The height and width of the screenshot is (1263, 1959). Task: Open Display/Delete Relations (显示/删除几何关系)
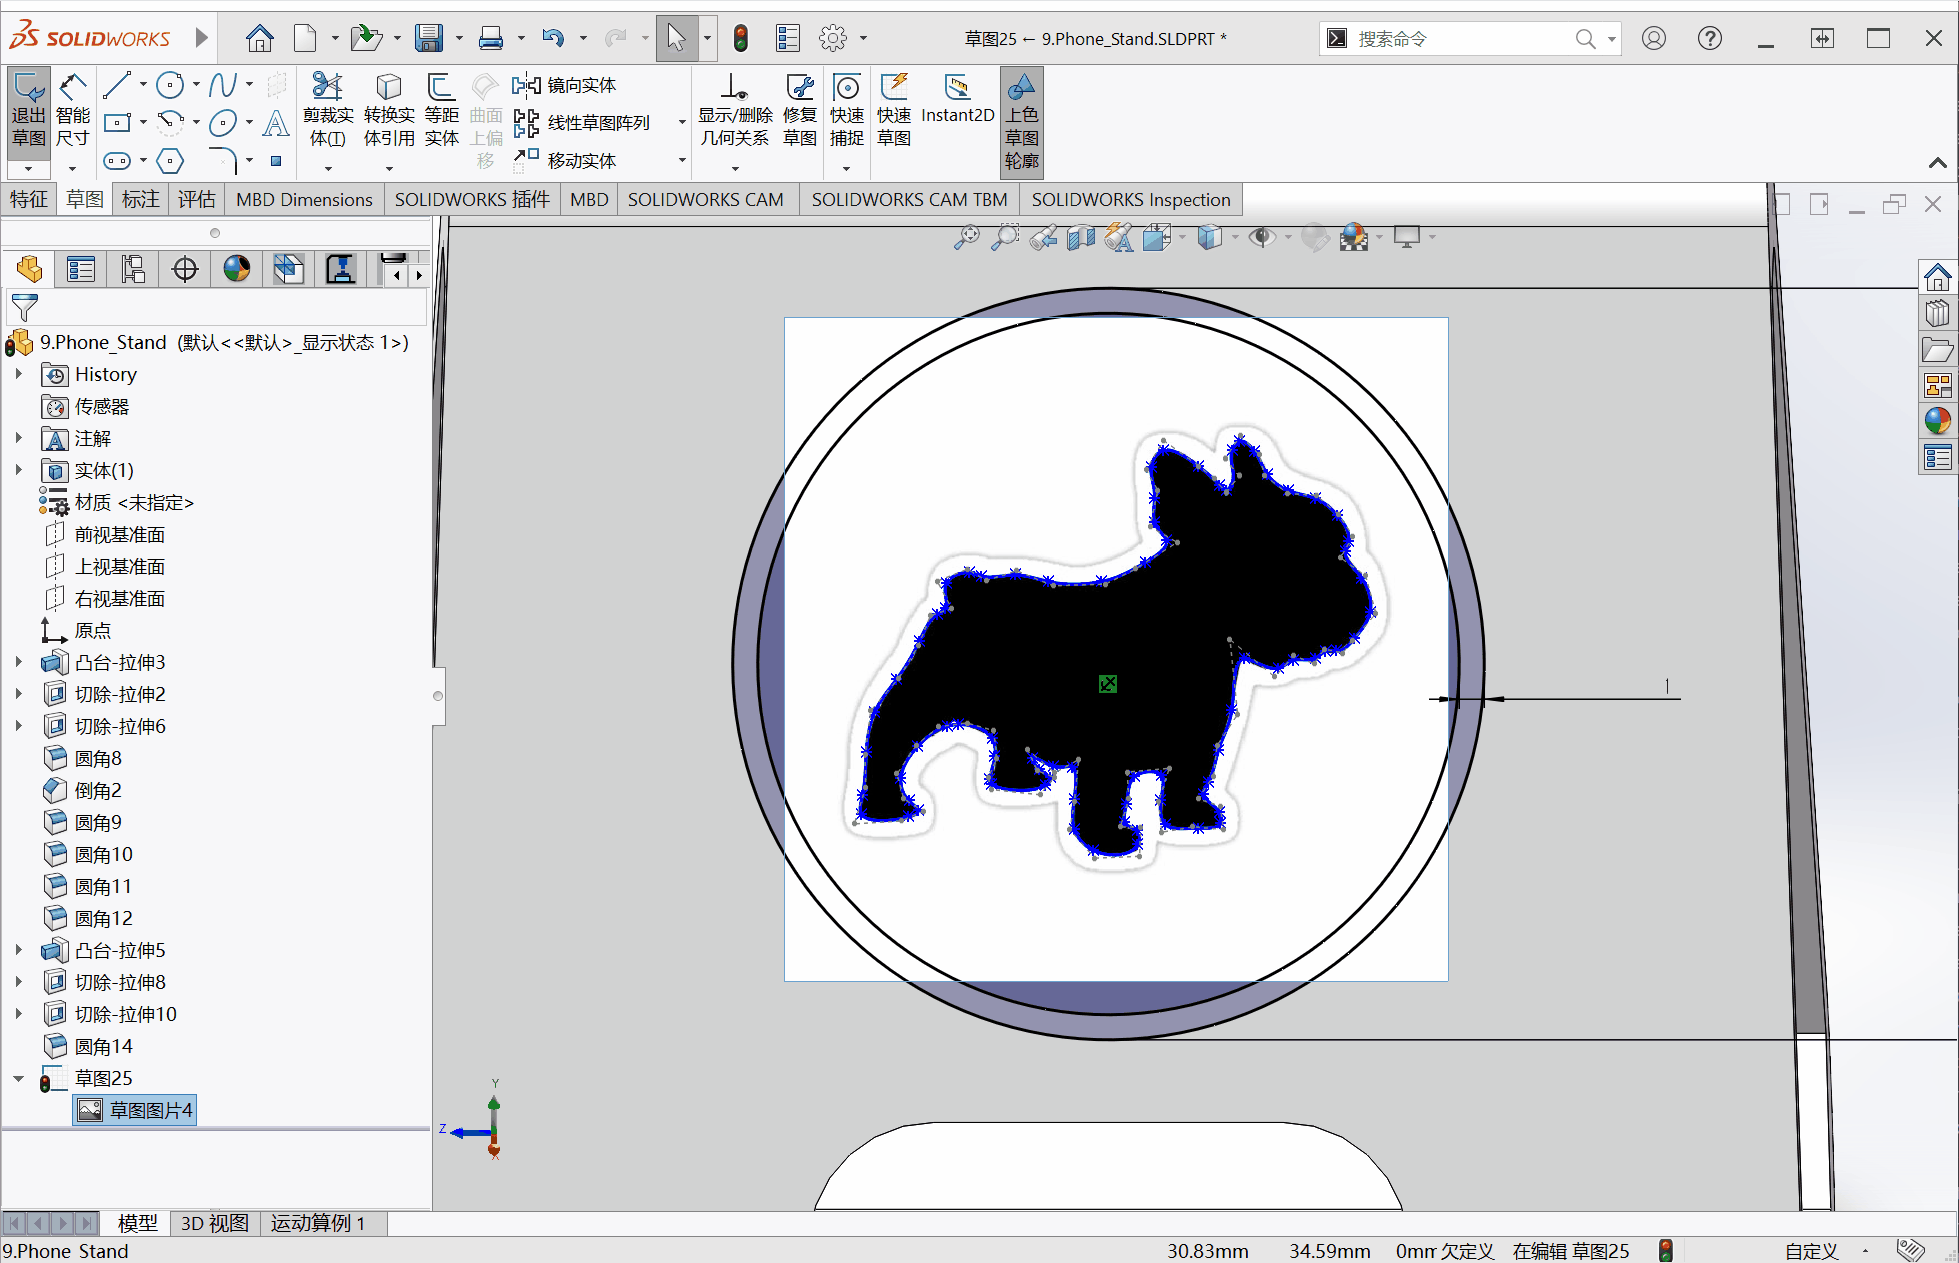735,110
